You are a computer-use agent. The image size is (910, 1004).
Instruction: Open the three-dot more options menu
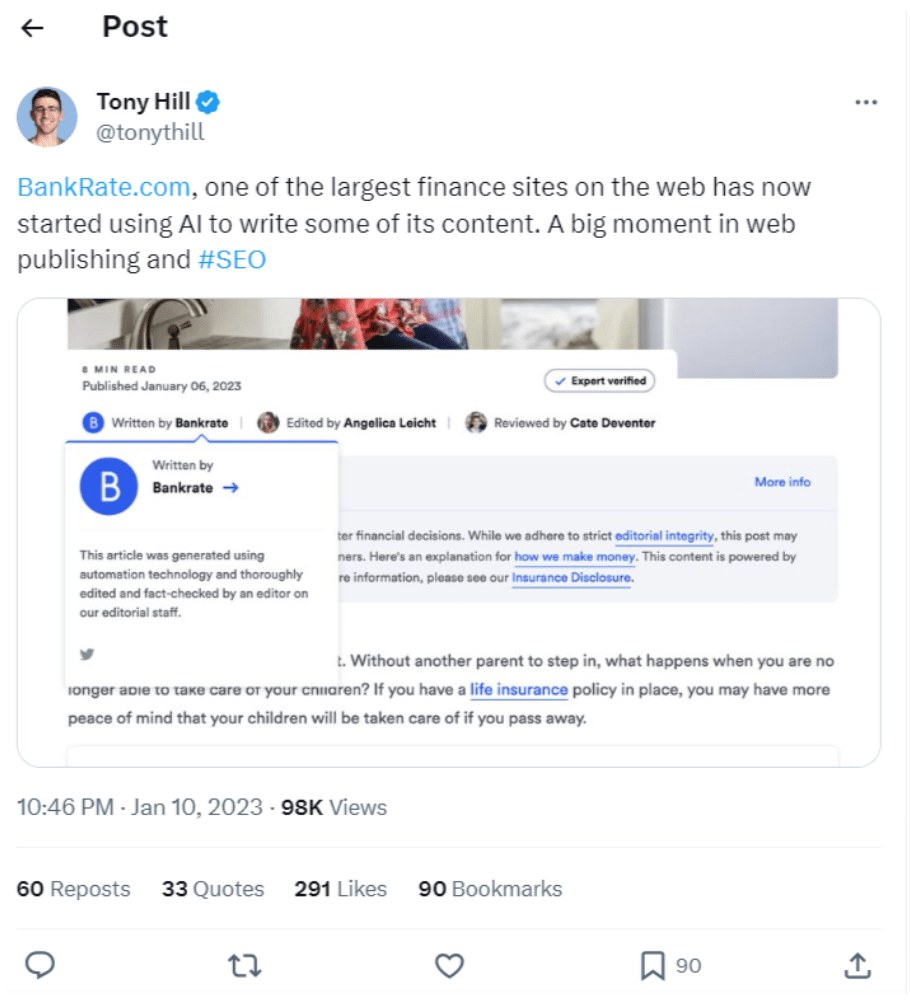click(x=865, y=103)
